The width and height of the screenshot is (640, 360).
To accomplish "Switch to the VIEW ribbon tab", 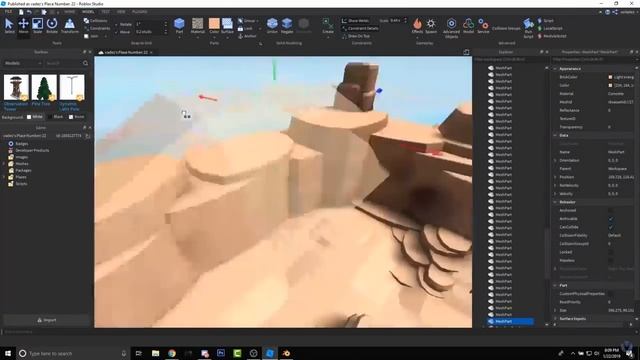I will 121,12.
